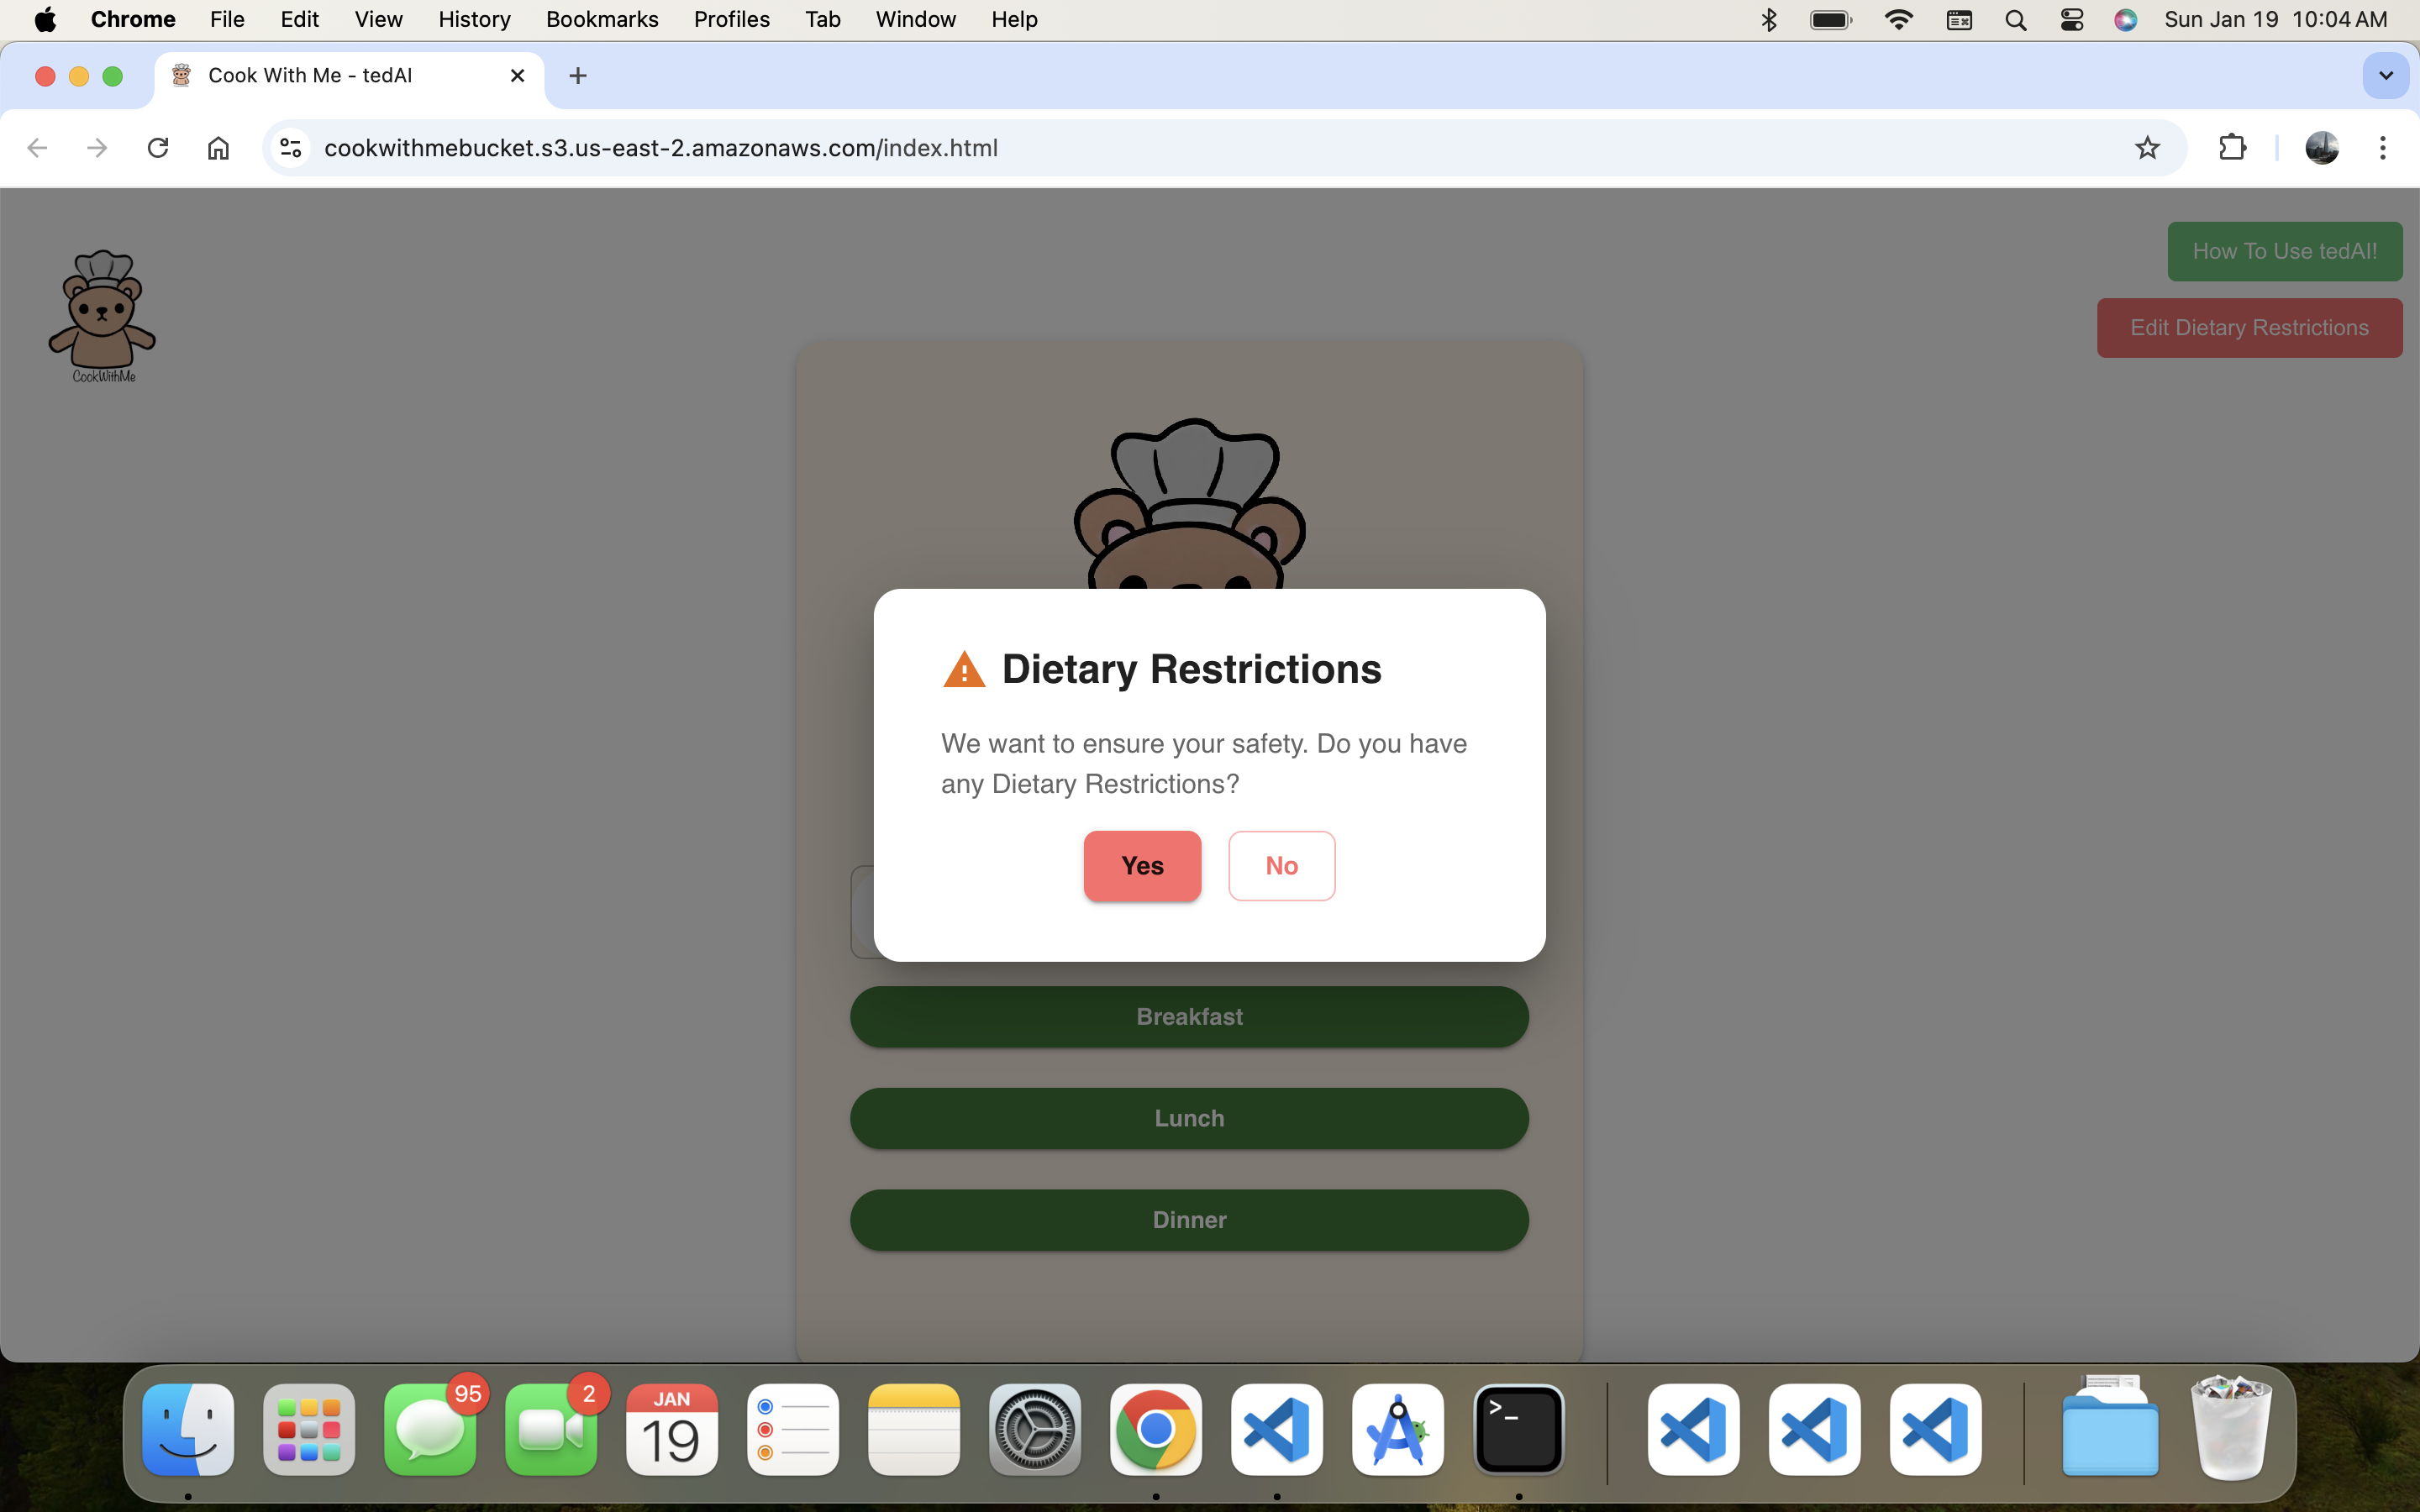
Task: Bookmark page with star icon
Action: (2147, 148)
